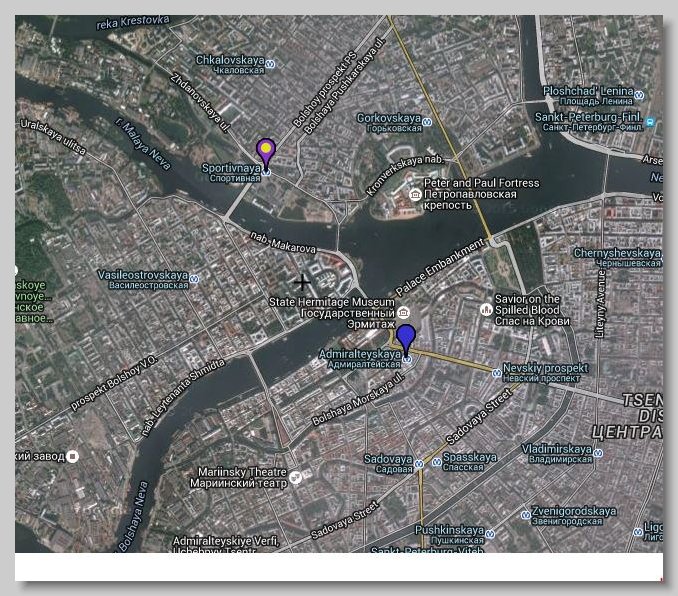Click the Nevskiy prospekt metro icon

[496, 373]
